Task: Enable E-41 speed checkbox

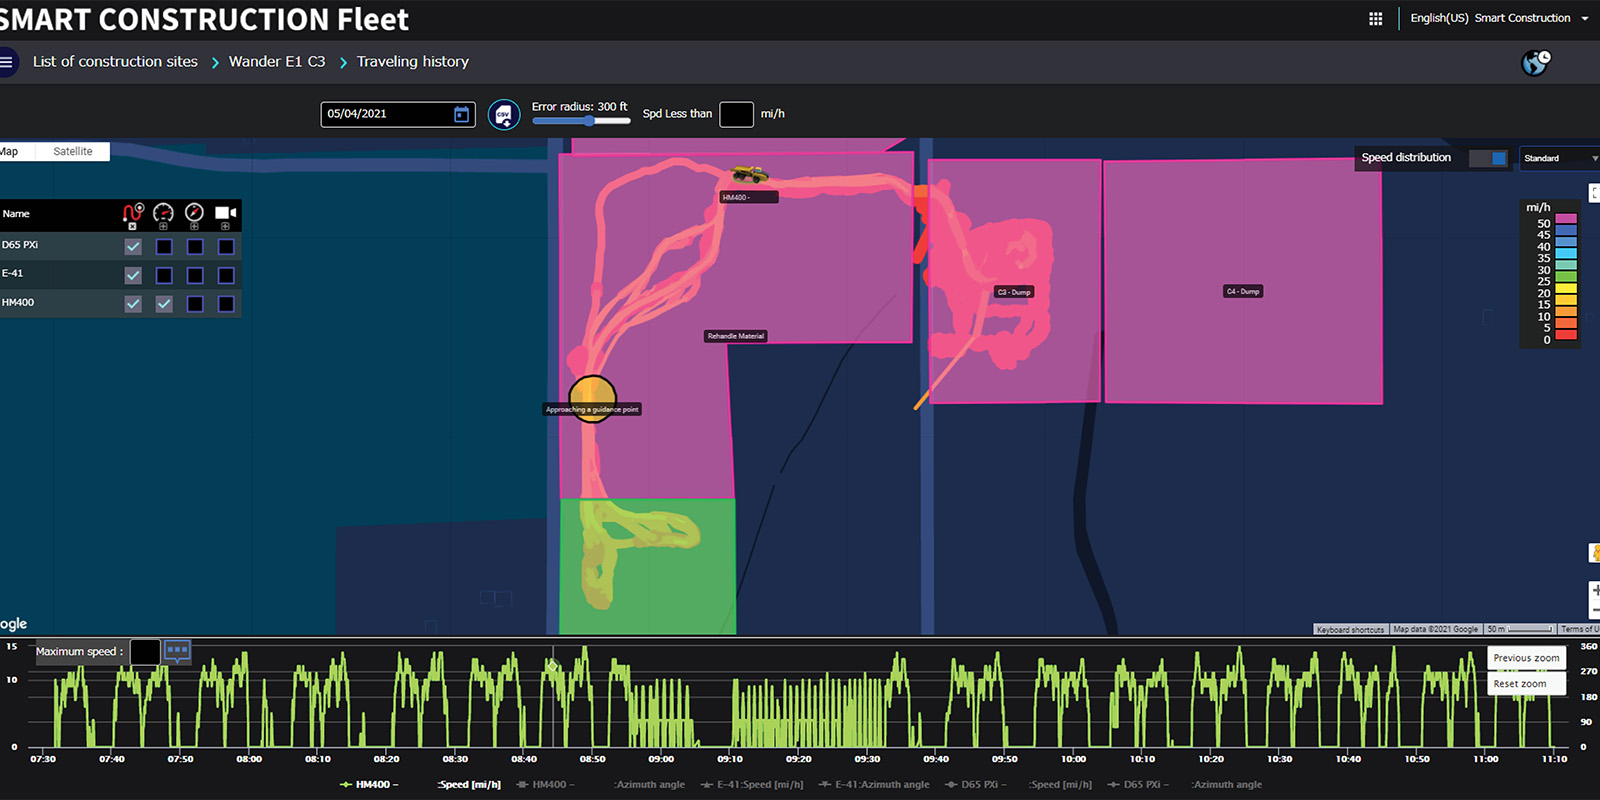Action: tap(164, 275)
